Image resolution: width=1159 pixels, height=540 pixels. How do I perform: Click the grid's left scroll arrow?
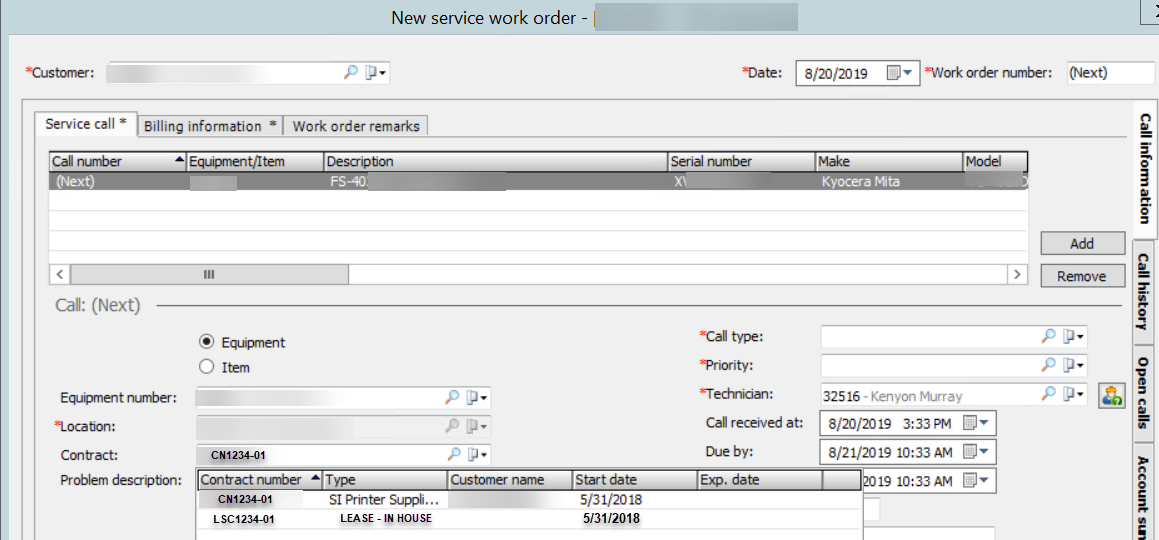pyautogui.click(x=59, y=275)
